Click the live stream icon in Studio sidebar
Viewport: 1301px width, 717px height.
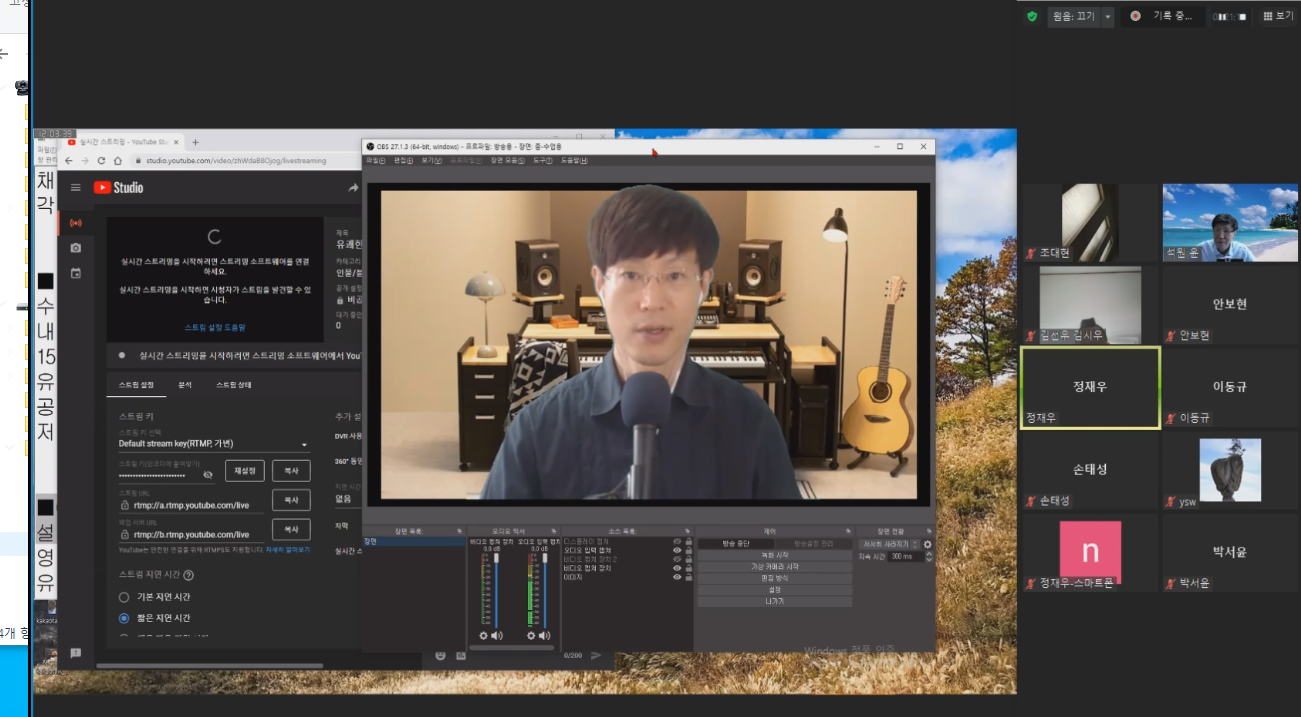click(x=75, y=222)
